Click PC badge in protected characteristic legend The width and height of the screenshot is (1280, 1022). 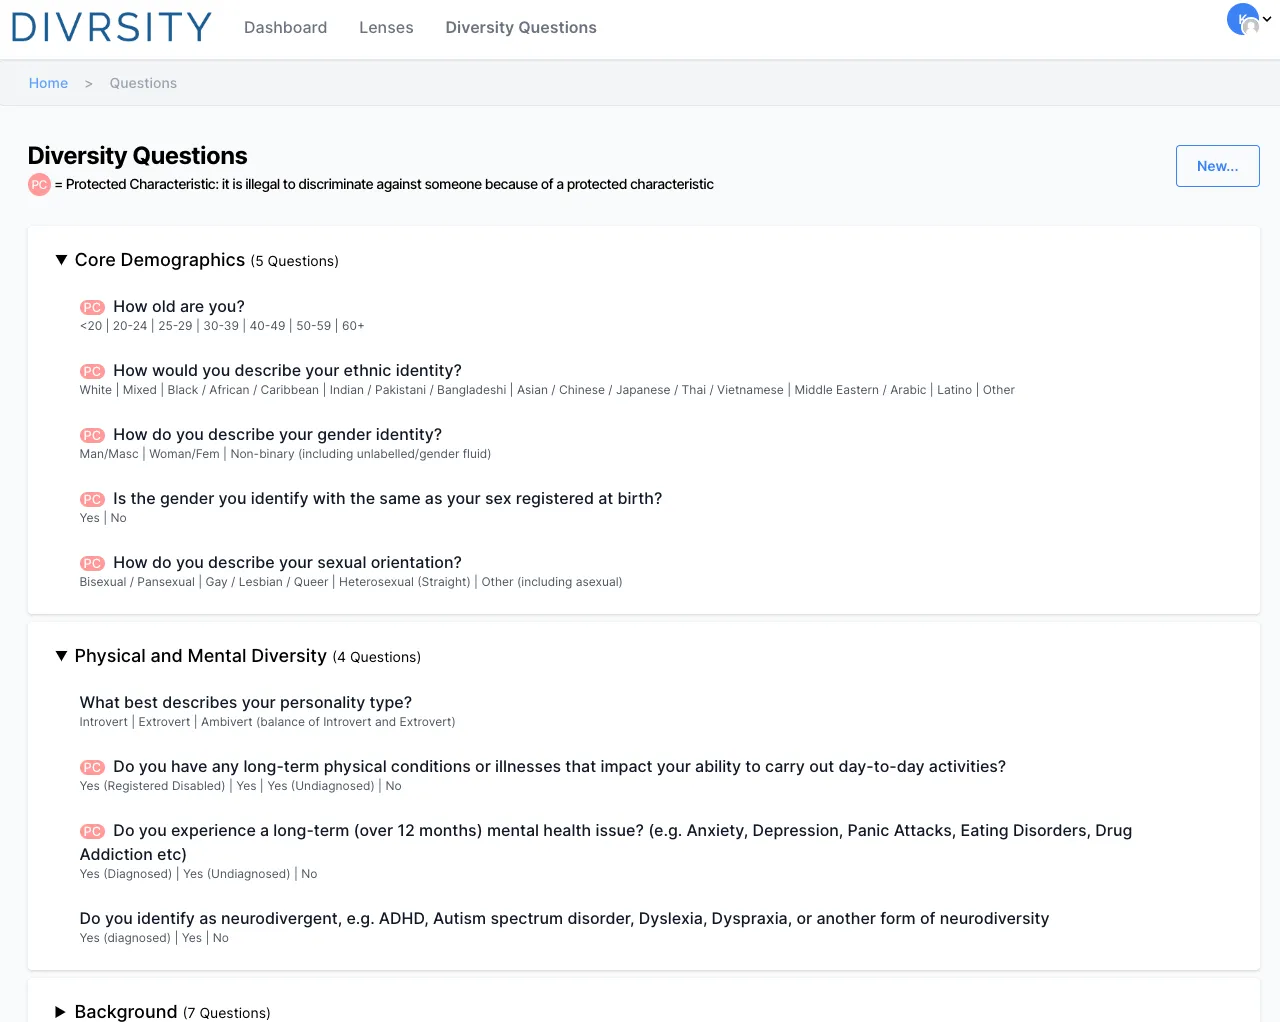click(39, 185)
